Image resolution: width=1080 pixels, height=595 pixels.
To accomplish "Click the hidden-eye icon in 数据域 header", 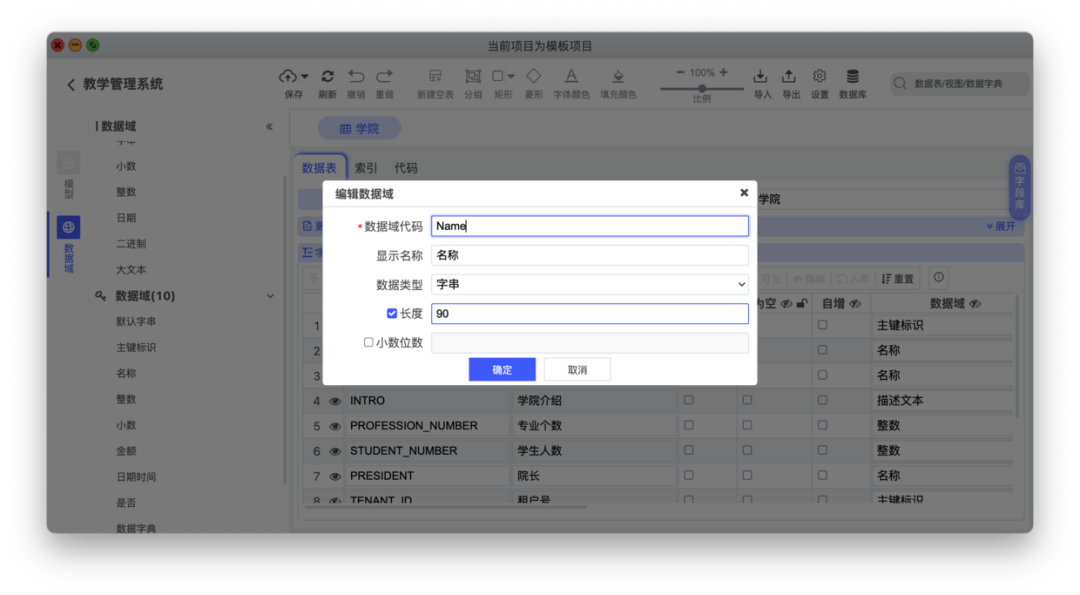I will click(x=975, y=304).
